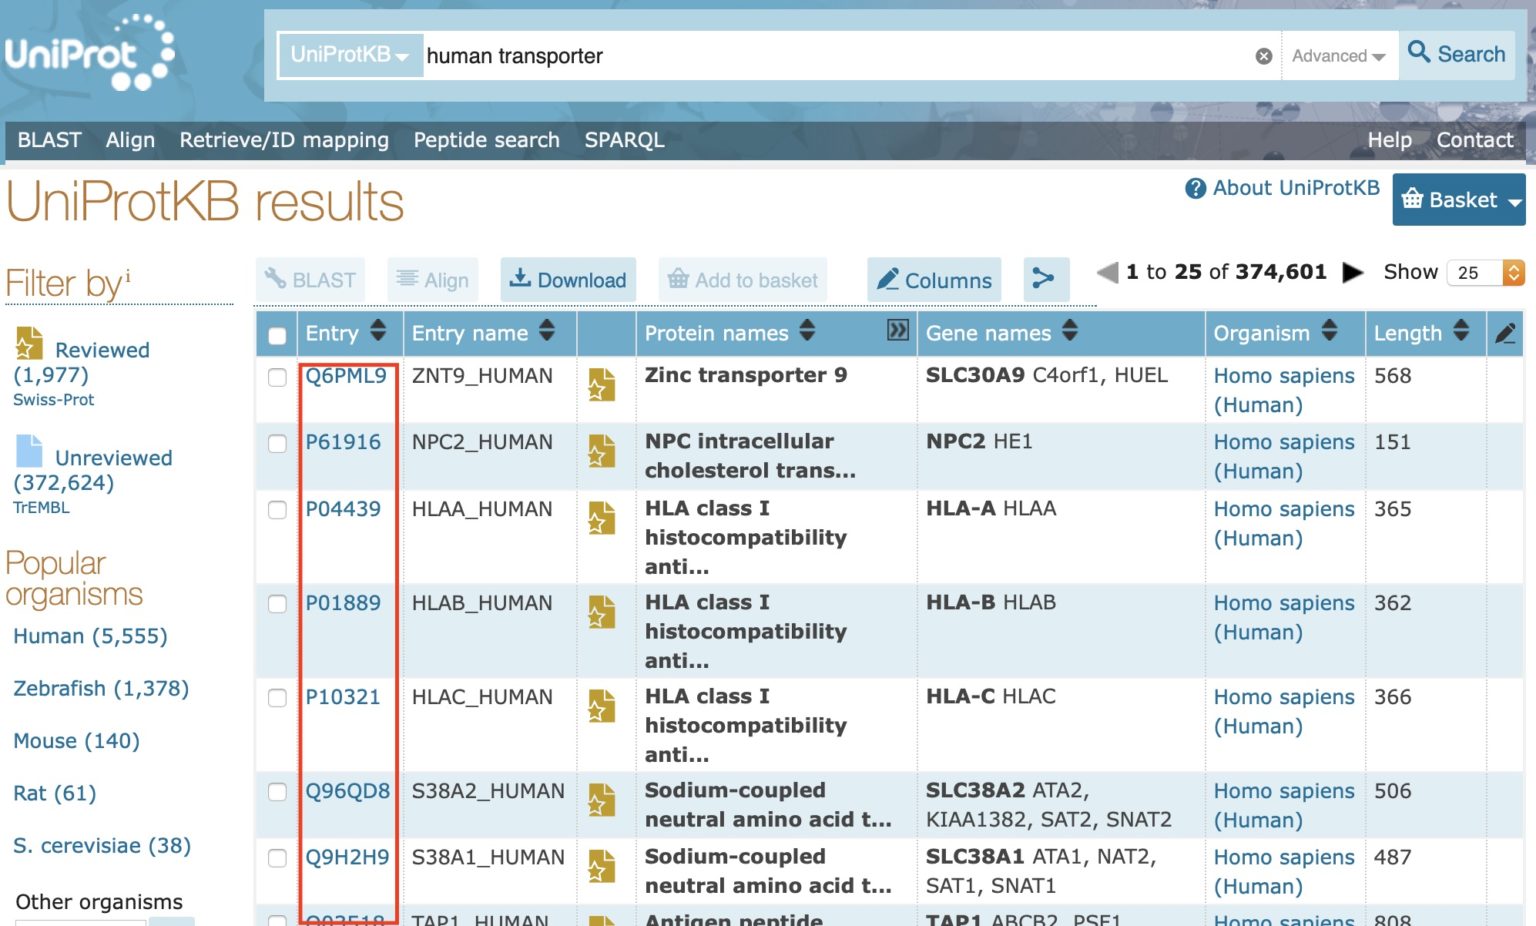Open Retrieve/ID mapping from the navigation bar
The image size is (1536, 926).
284,140
